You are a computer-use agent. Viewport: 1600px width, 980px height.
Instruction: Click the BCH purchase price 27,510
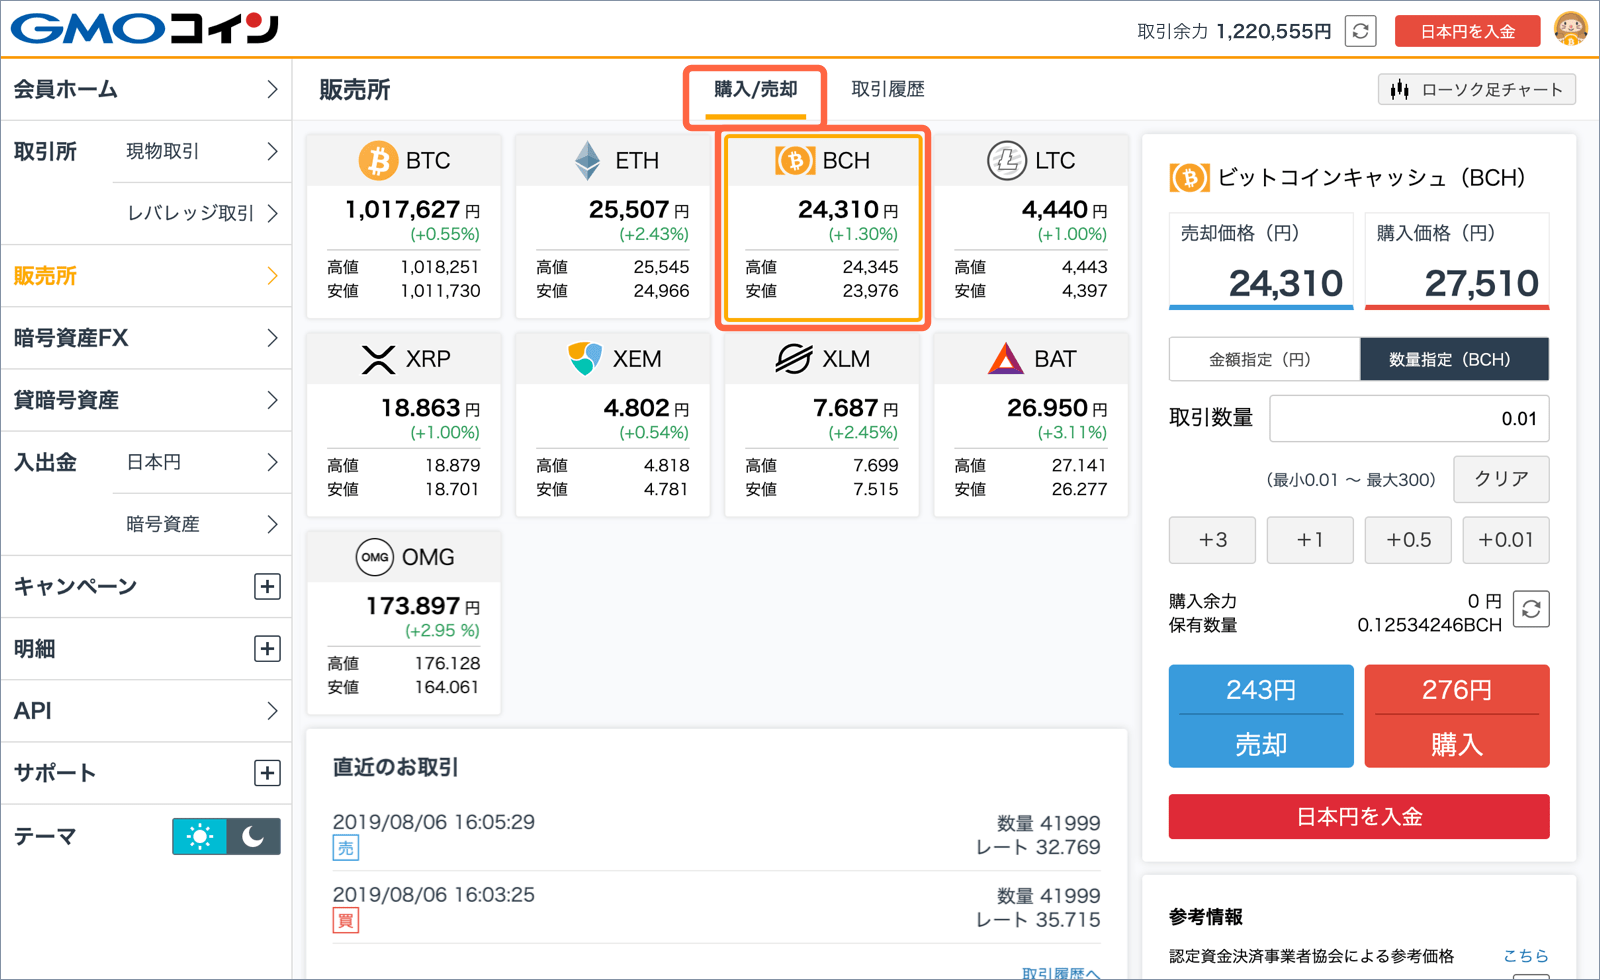click(1481, 283)
